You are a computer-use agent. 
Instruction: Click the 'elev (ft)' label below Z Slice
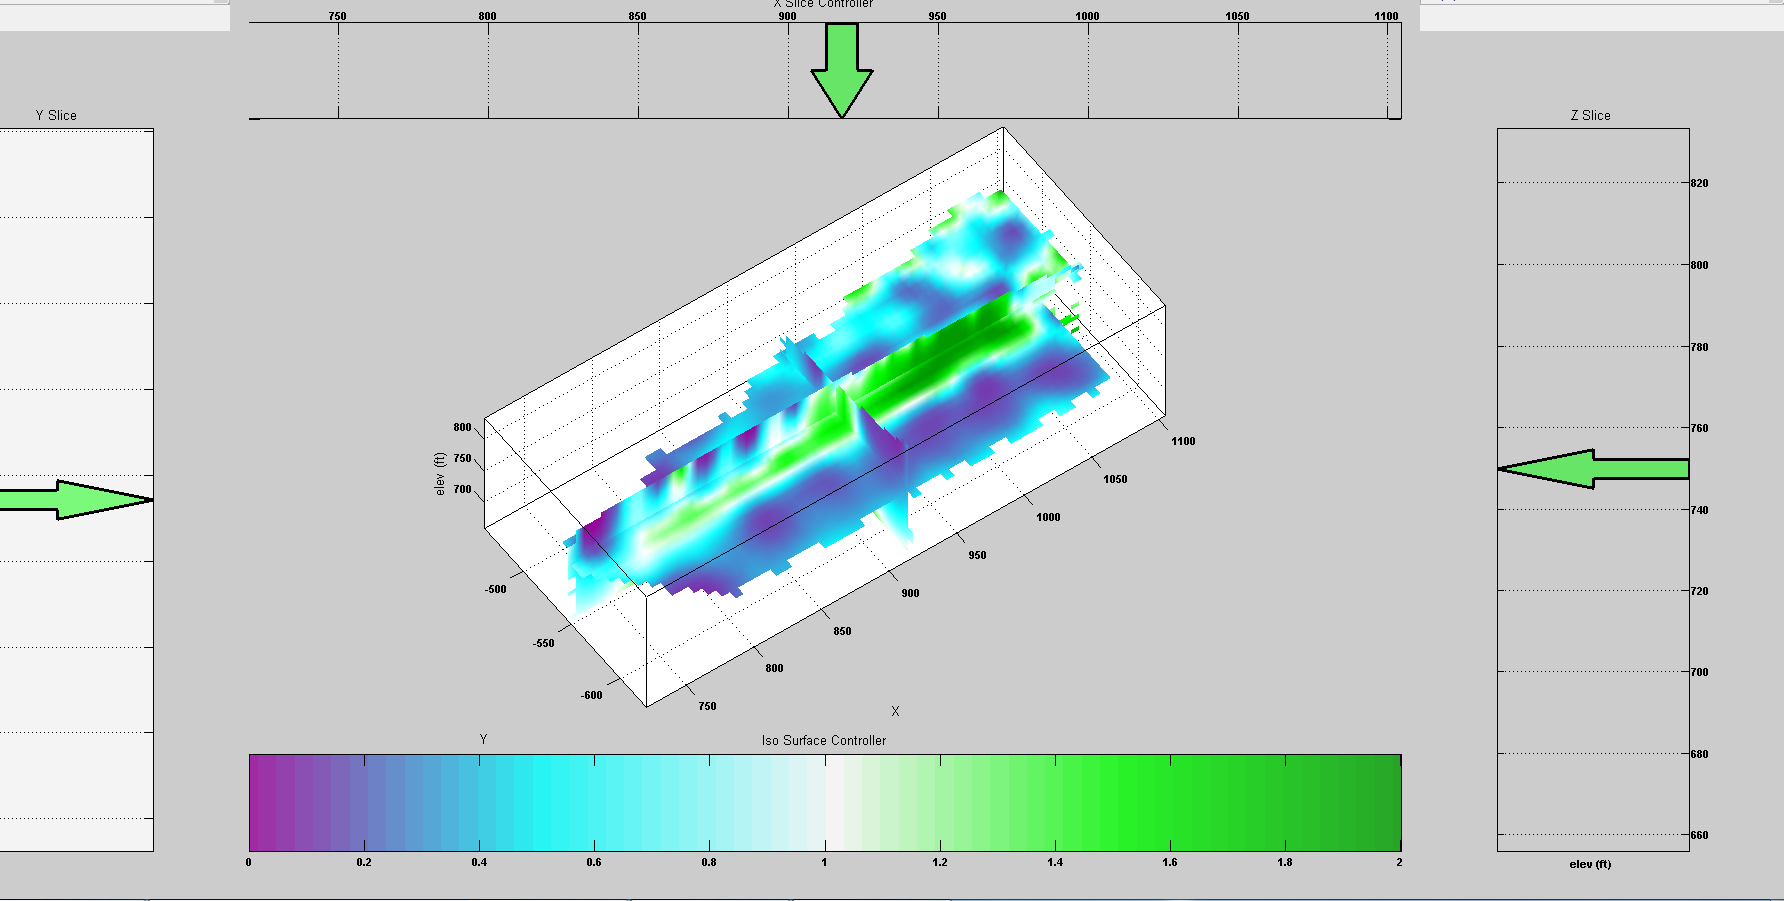tap(1590, 865)
